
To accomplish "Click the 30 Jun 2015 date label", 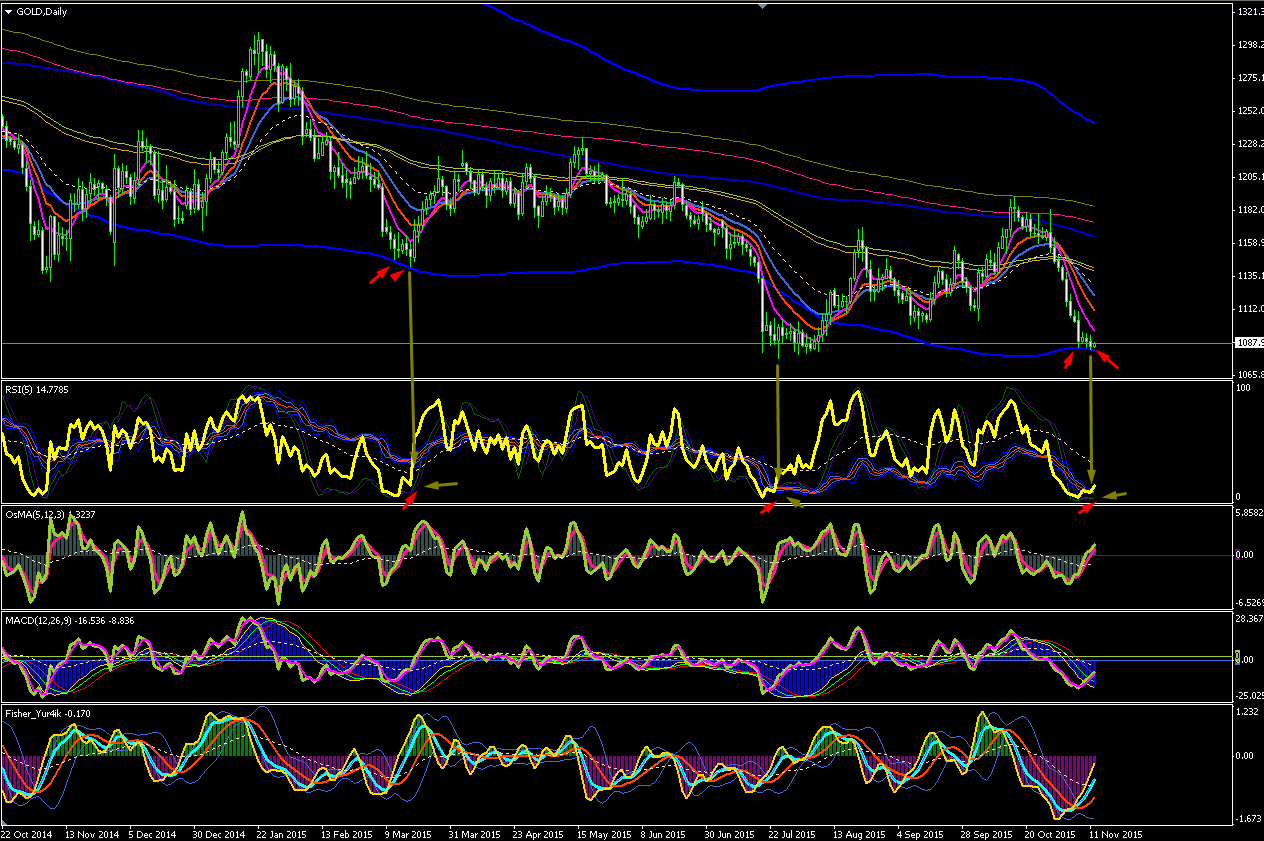I will 729,833.
